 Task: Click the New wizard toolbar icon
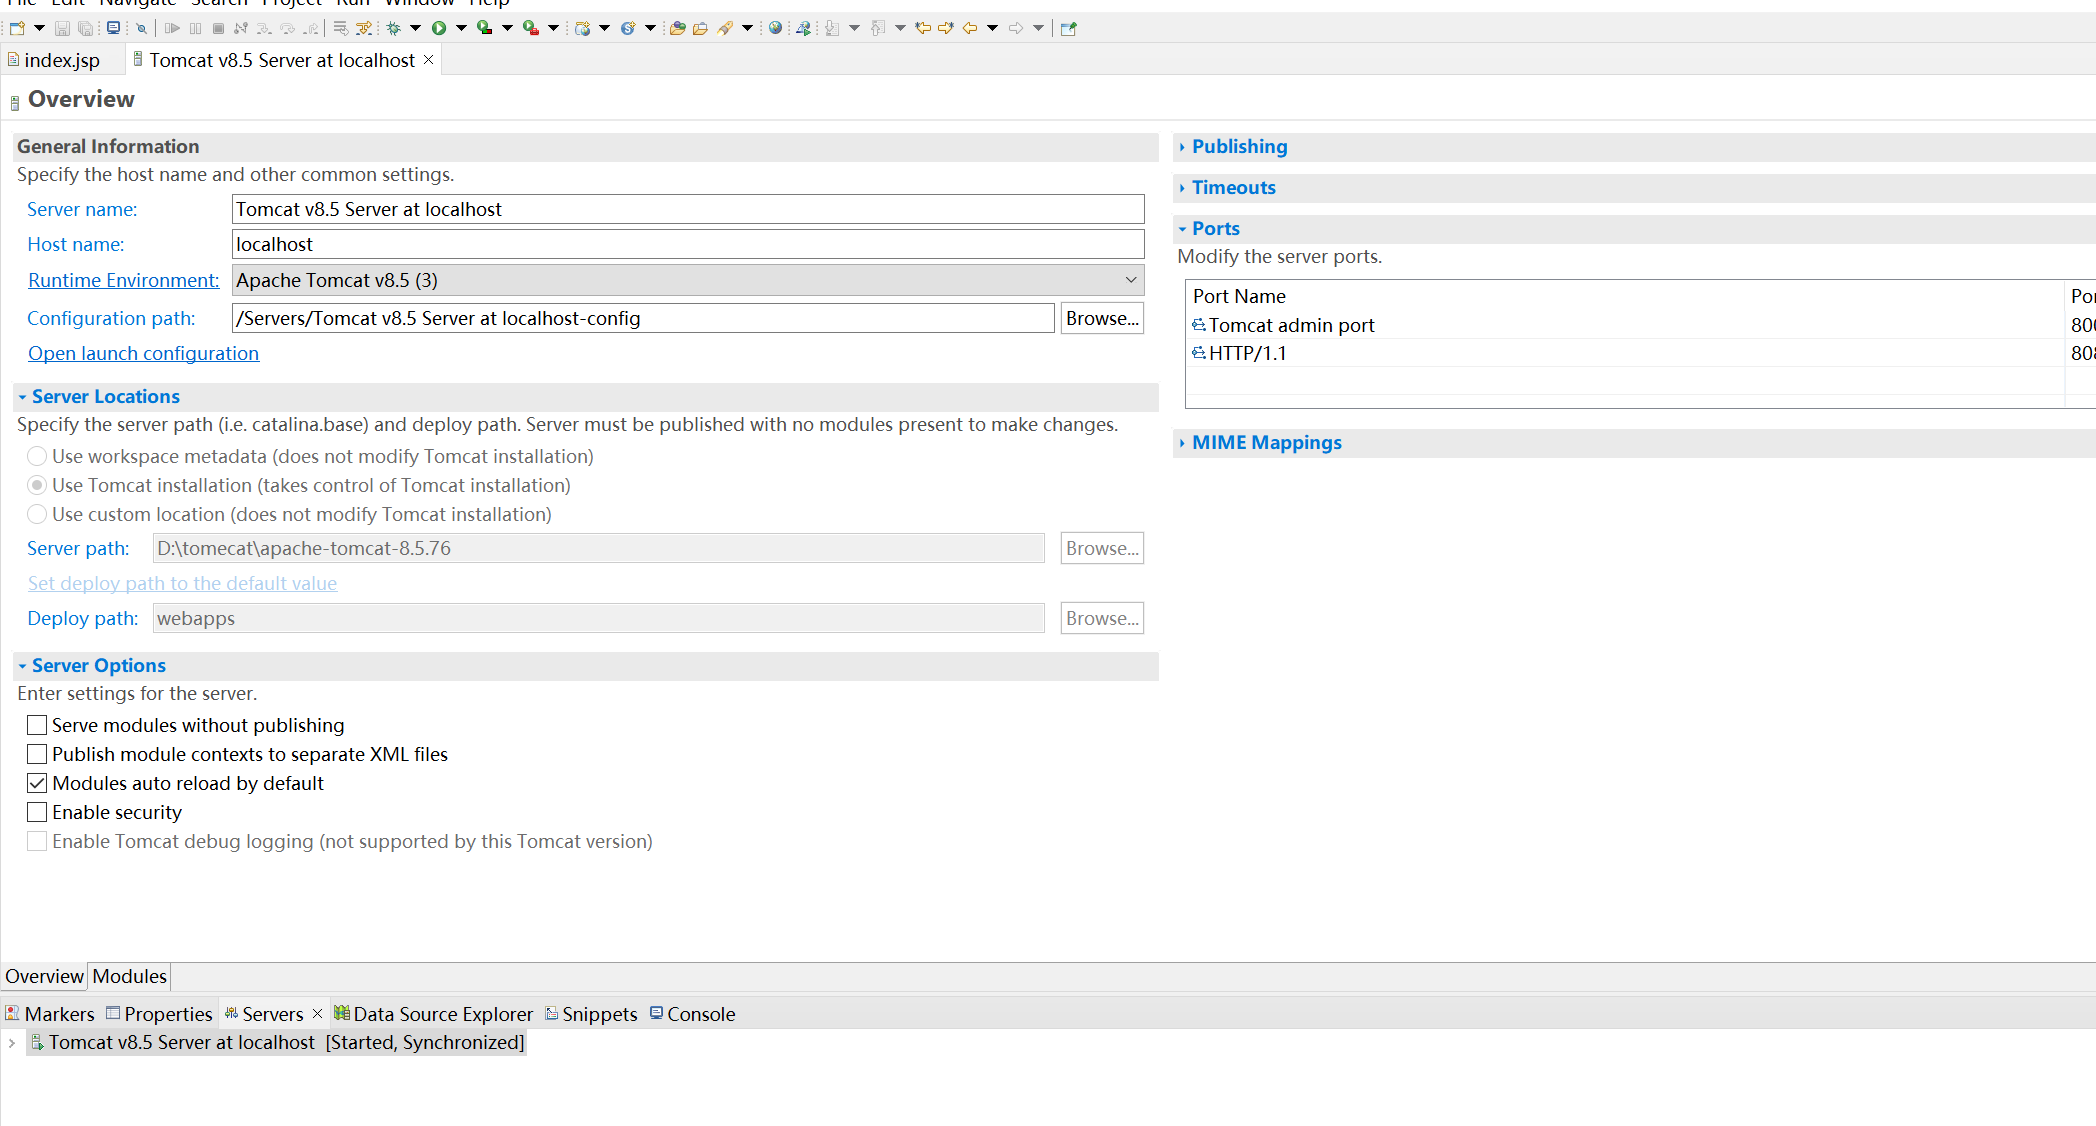(17, 28)
